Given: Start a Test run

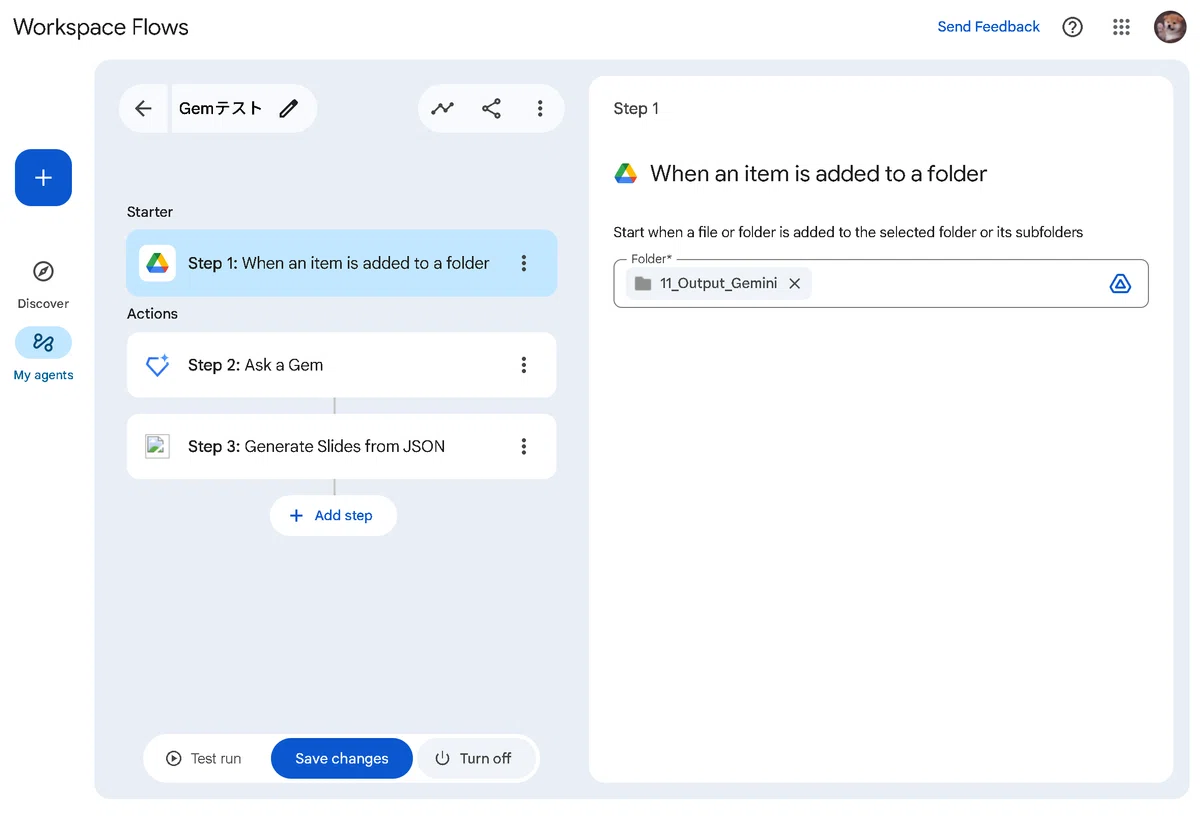Looking at the screenshot, I should (x=205, y=758).
